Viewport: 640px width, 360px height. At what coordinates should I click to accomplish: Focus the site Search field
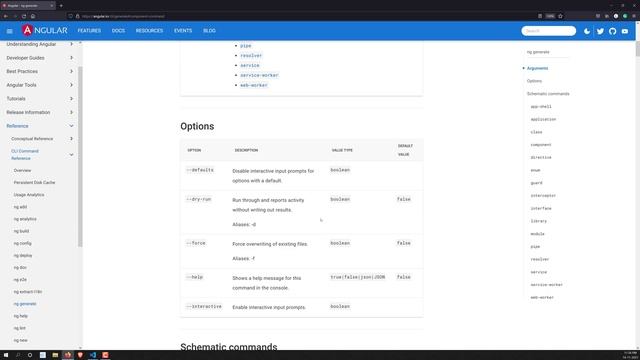click(549, 31)
